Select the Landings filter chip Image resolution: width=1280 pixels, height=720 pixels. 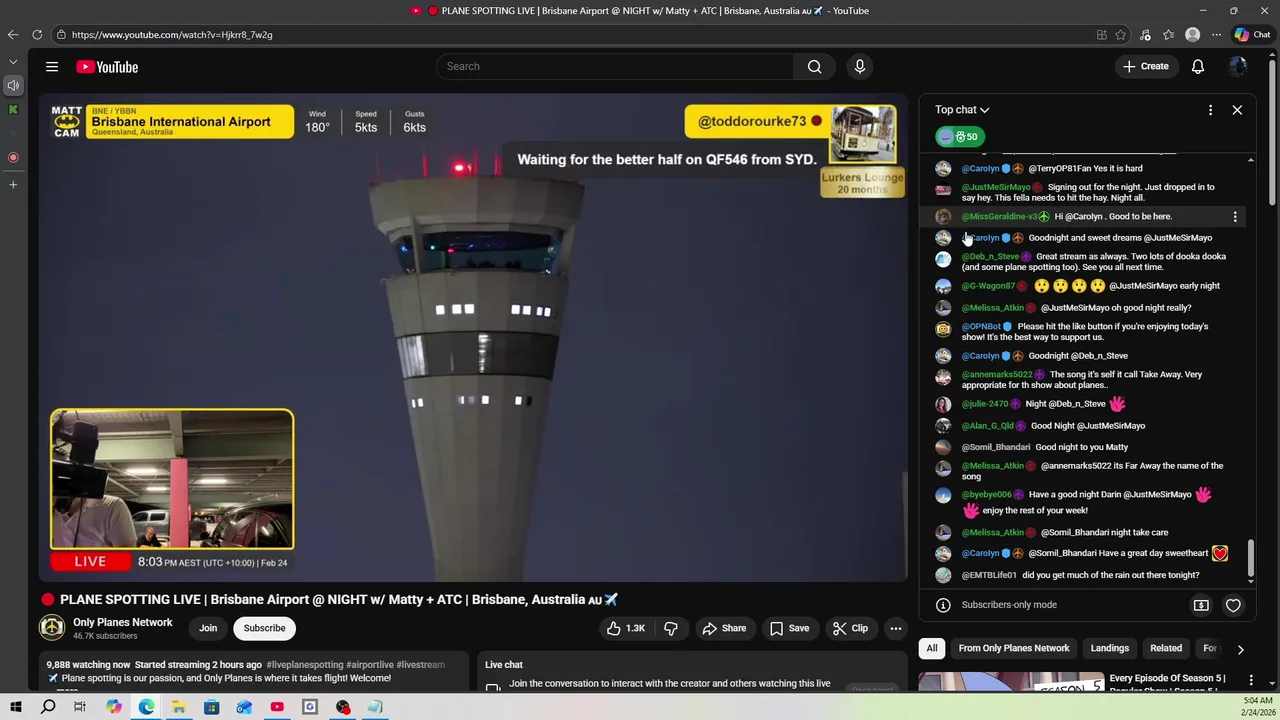pyautogui.click(x=1110, y=648)
